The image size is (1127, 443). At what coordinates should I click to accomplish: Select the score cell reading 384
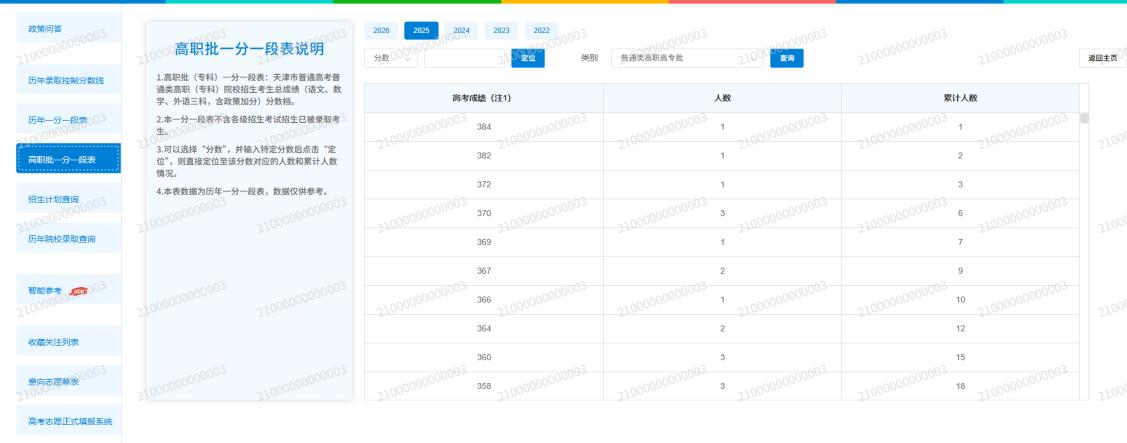(x=484, y=127)
